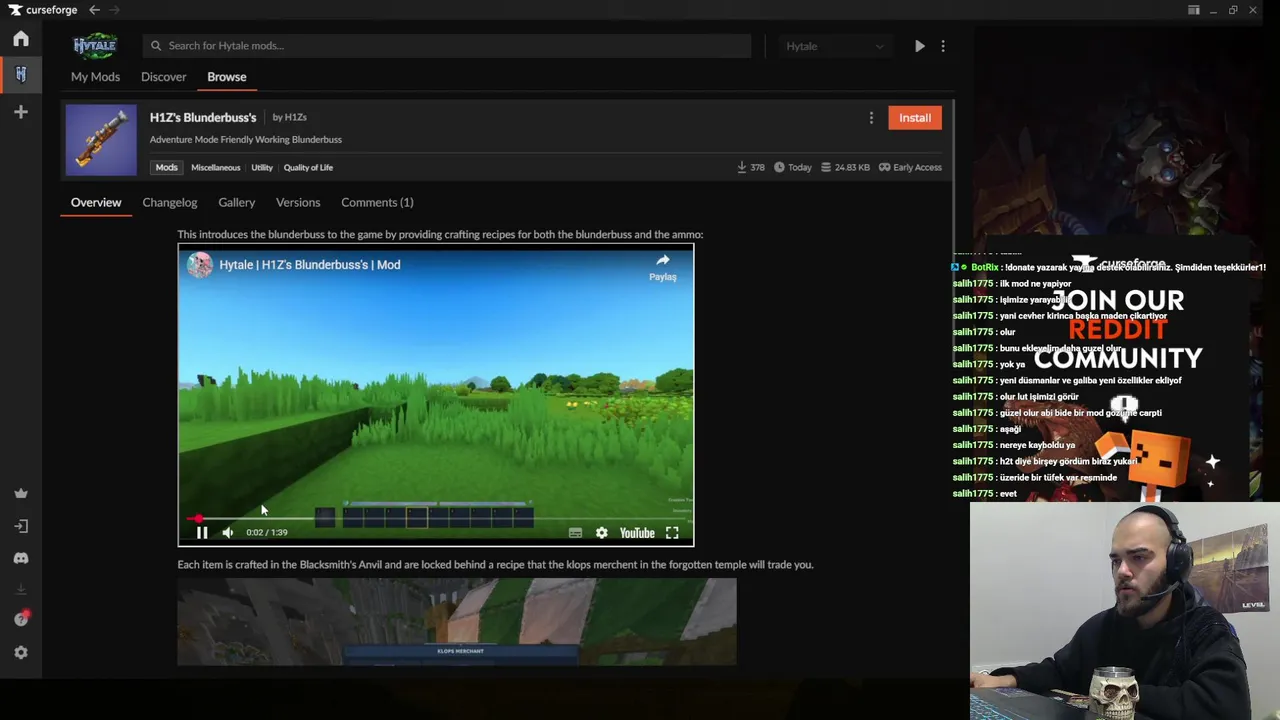This screenshot has height=720, width=1280.
Task: Open author link H1Zs
Action: [296, 117]
